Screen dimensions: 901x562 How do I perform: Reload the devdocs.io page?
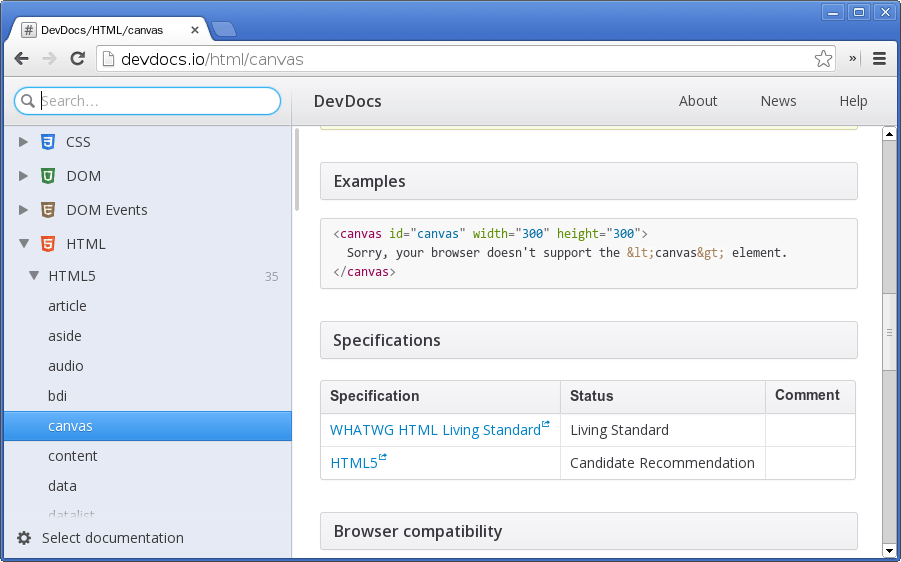point(78,59)
